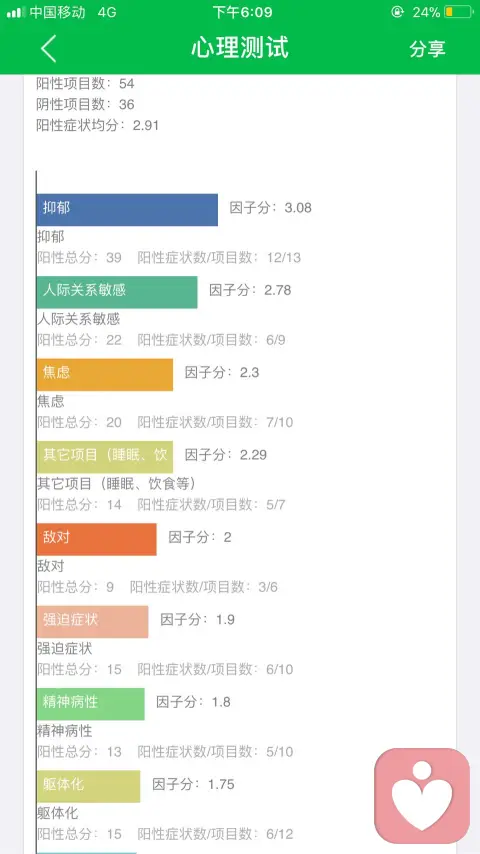The image size is (480, 854).
Task: Click the 分享 share button
Action: pyautogui.click(x=427, y=48)
